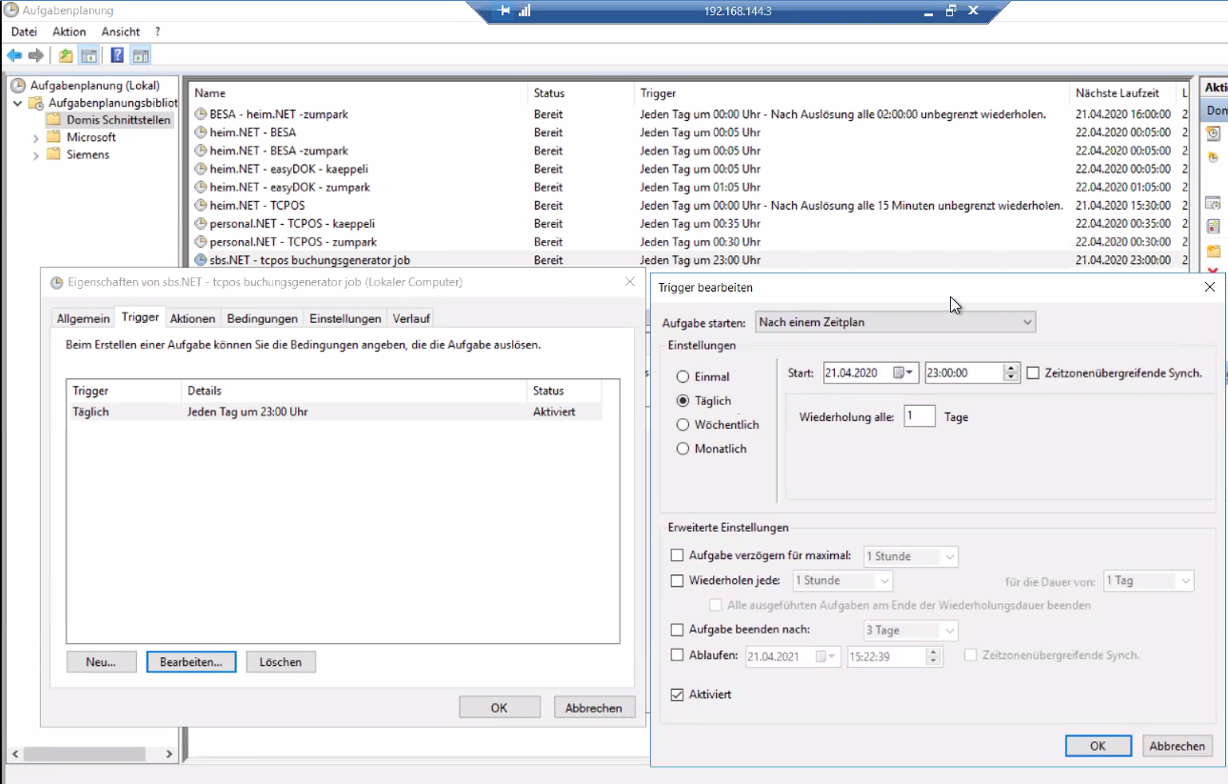Click the new folder icon in Aktionen pane
Screen dimensions: 1228x784
click(x=1213, y=251)
